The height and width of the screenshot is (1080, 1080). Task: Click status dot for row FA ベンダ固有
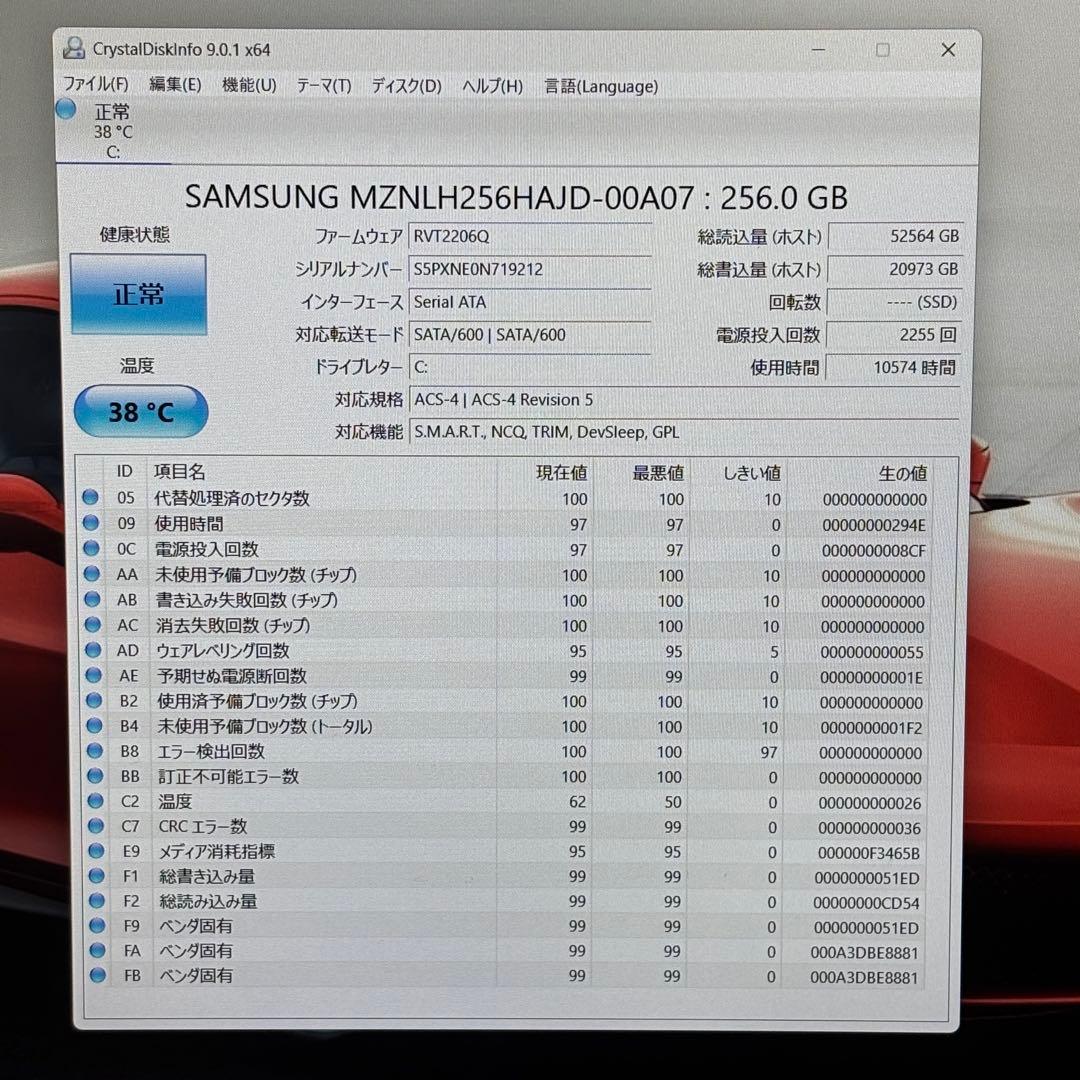(97, 950)
